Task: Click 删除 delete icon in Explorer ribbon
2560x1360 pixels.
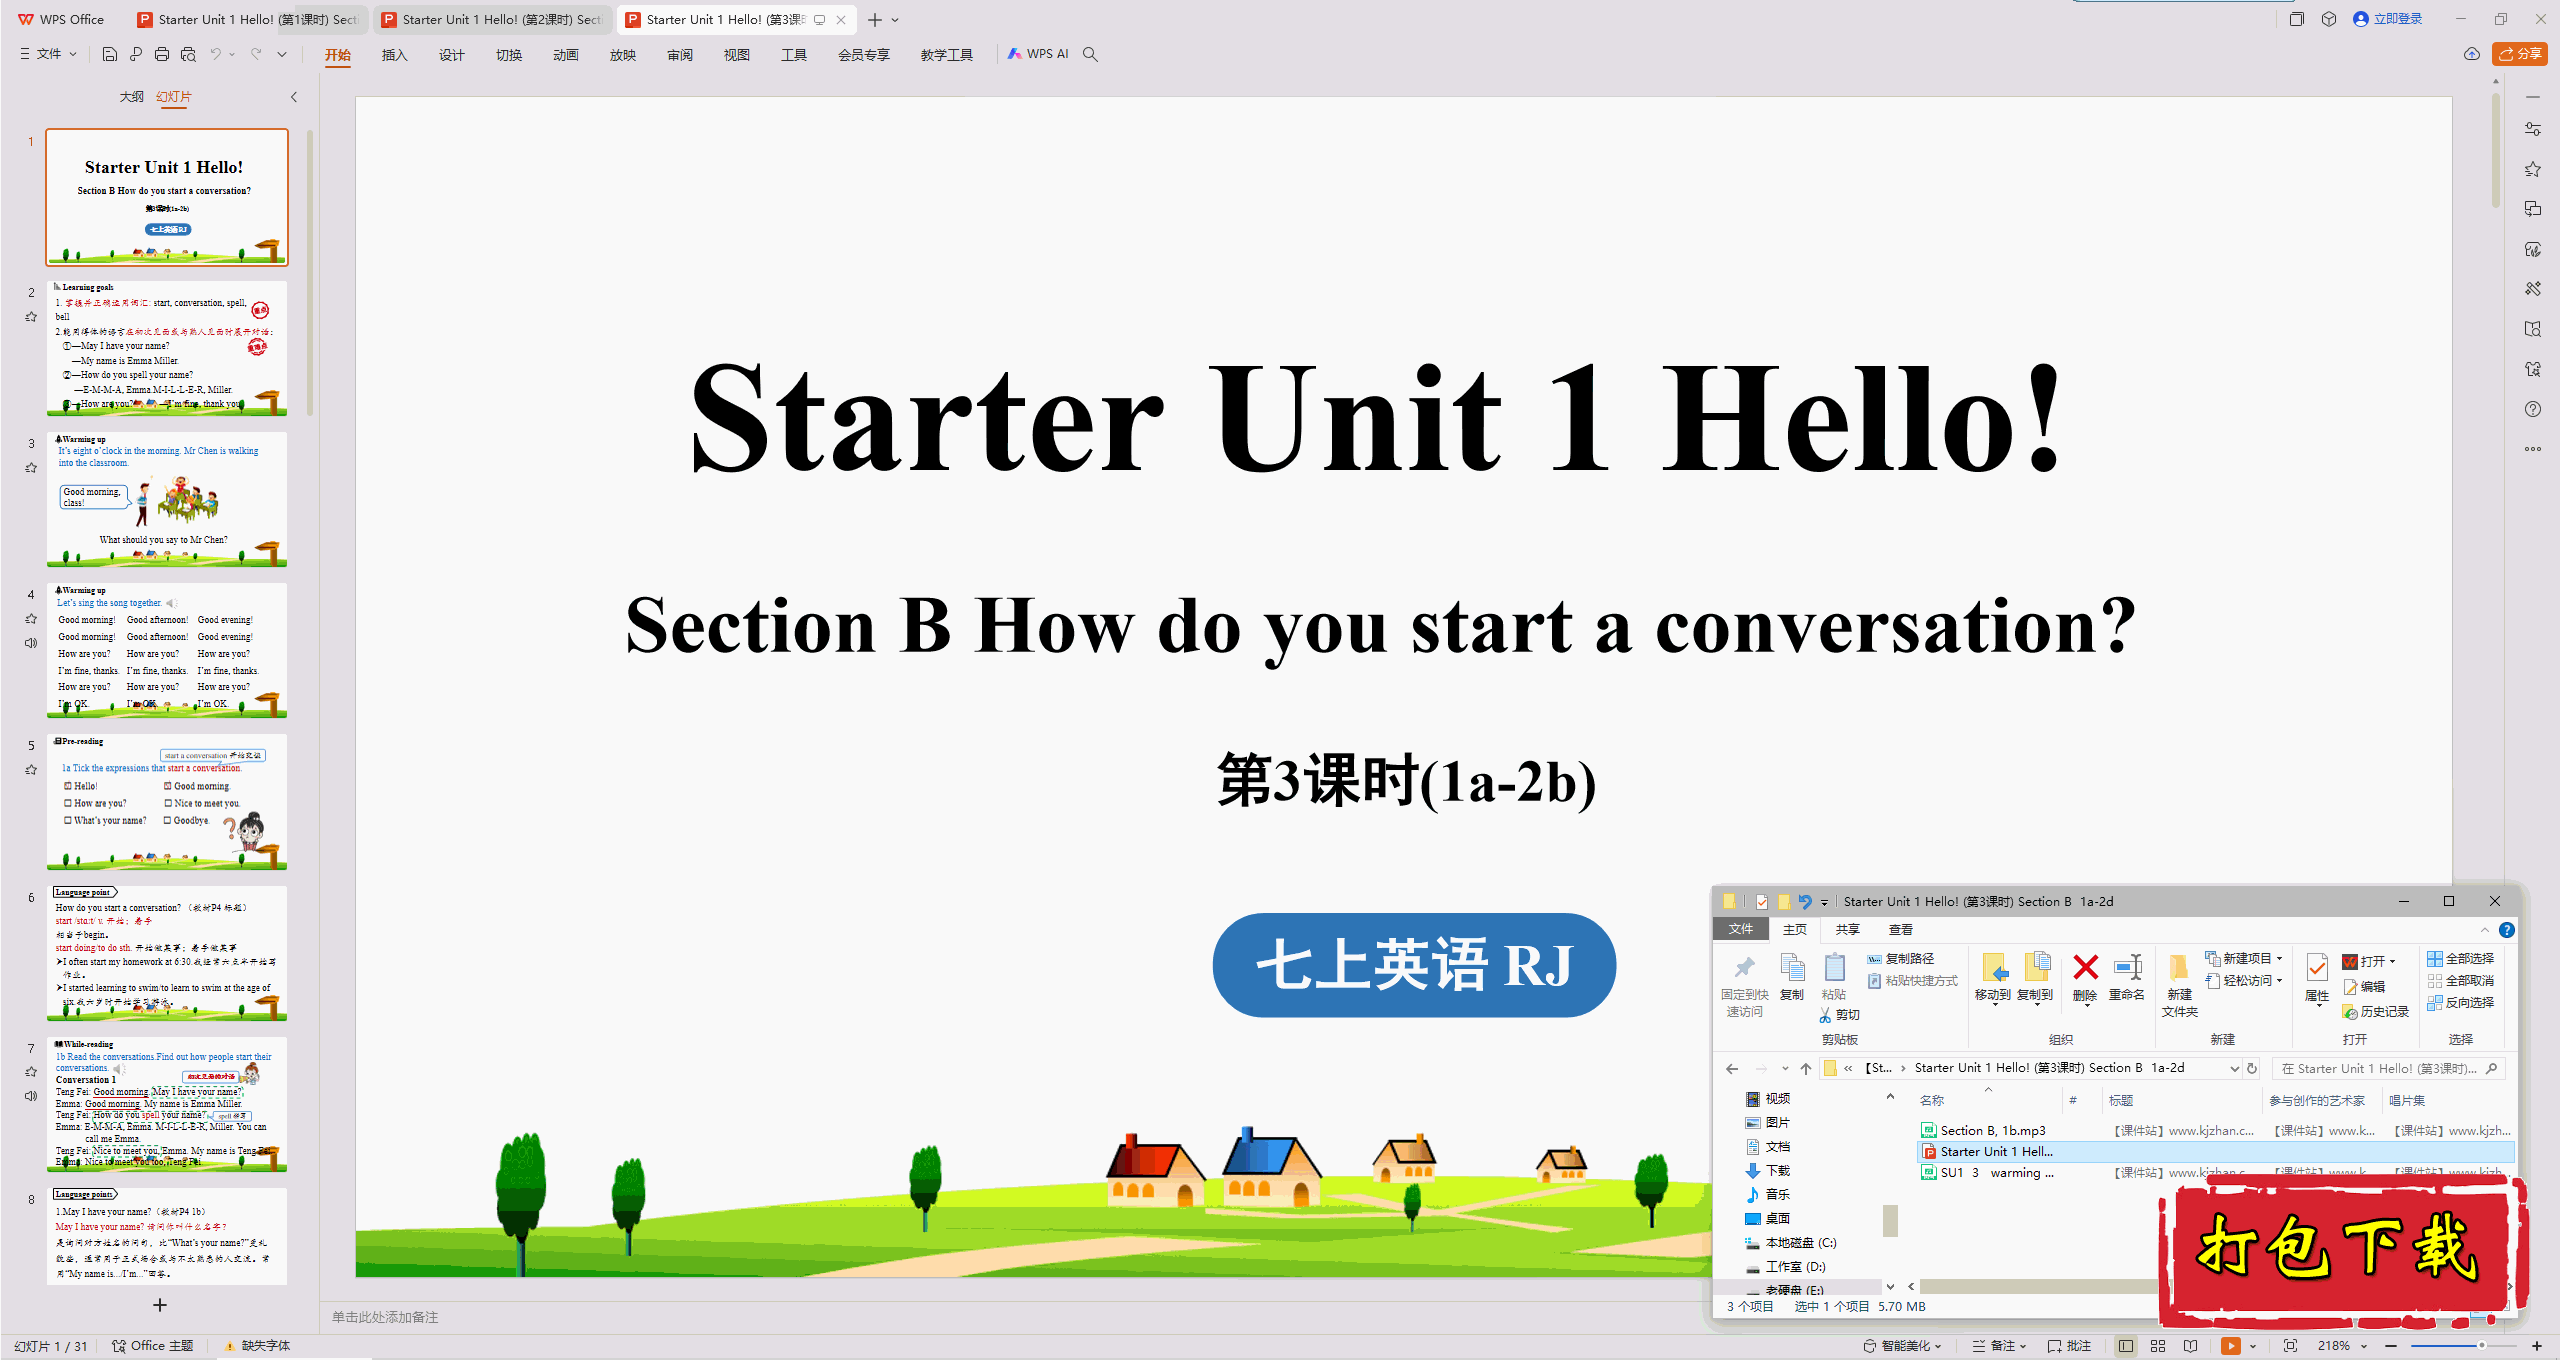Action: 2085,978
